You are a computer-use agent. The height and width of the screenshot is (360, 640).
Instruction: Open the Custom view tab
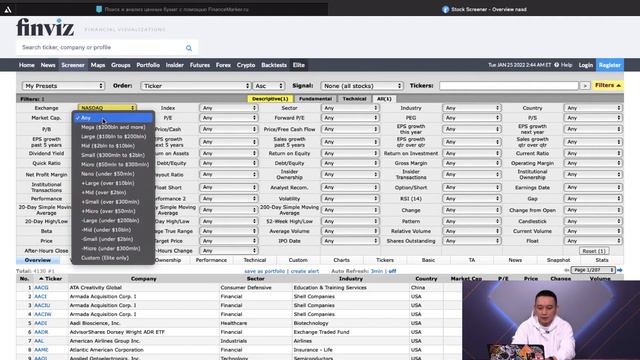pos(298,260)
